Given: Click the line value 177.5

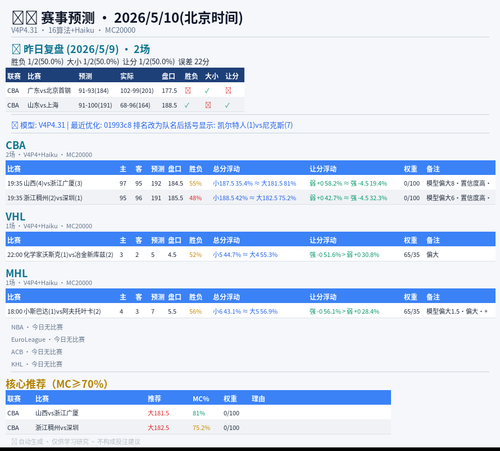Looking at the screenshot, I should [x=169, y=91].
